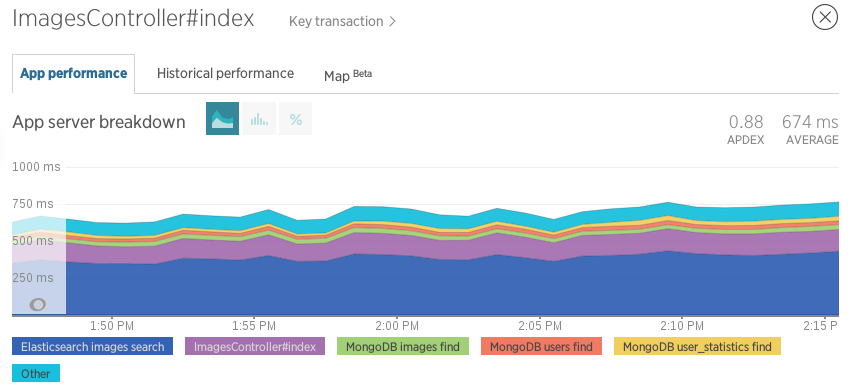Click the 1:55 PM time axis label
Screen dimensions: 853x390
[254, 326]
